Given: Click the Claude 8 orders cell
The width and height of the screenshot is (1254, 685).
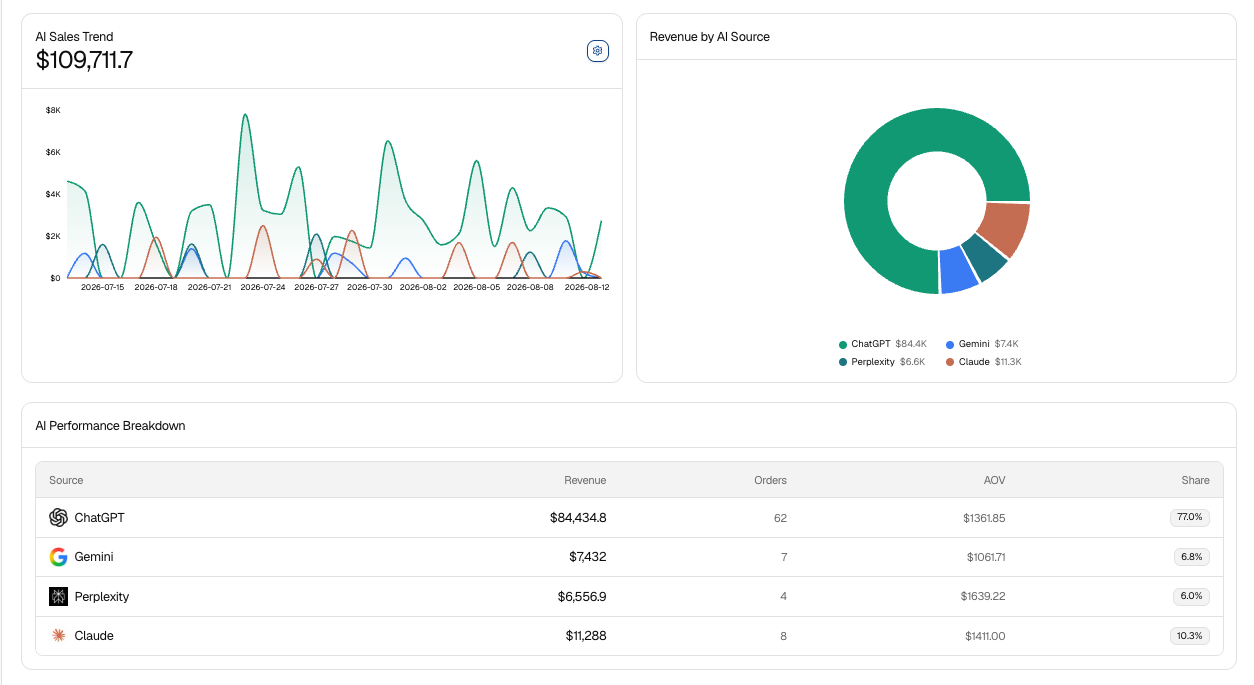Looking at the screenshot, I should (x=783, y=636).
